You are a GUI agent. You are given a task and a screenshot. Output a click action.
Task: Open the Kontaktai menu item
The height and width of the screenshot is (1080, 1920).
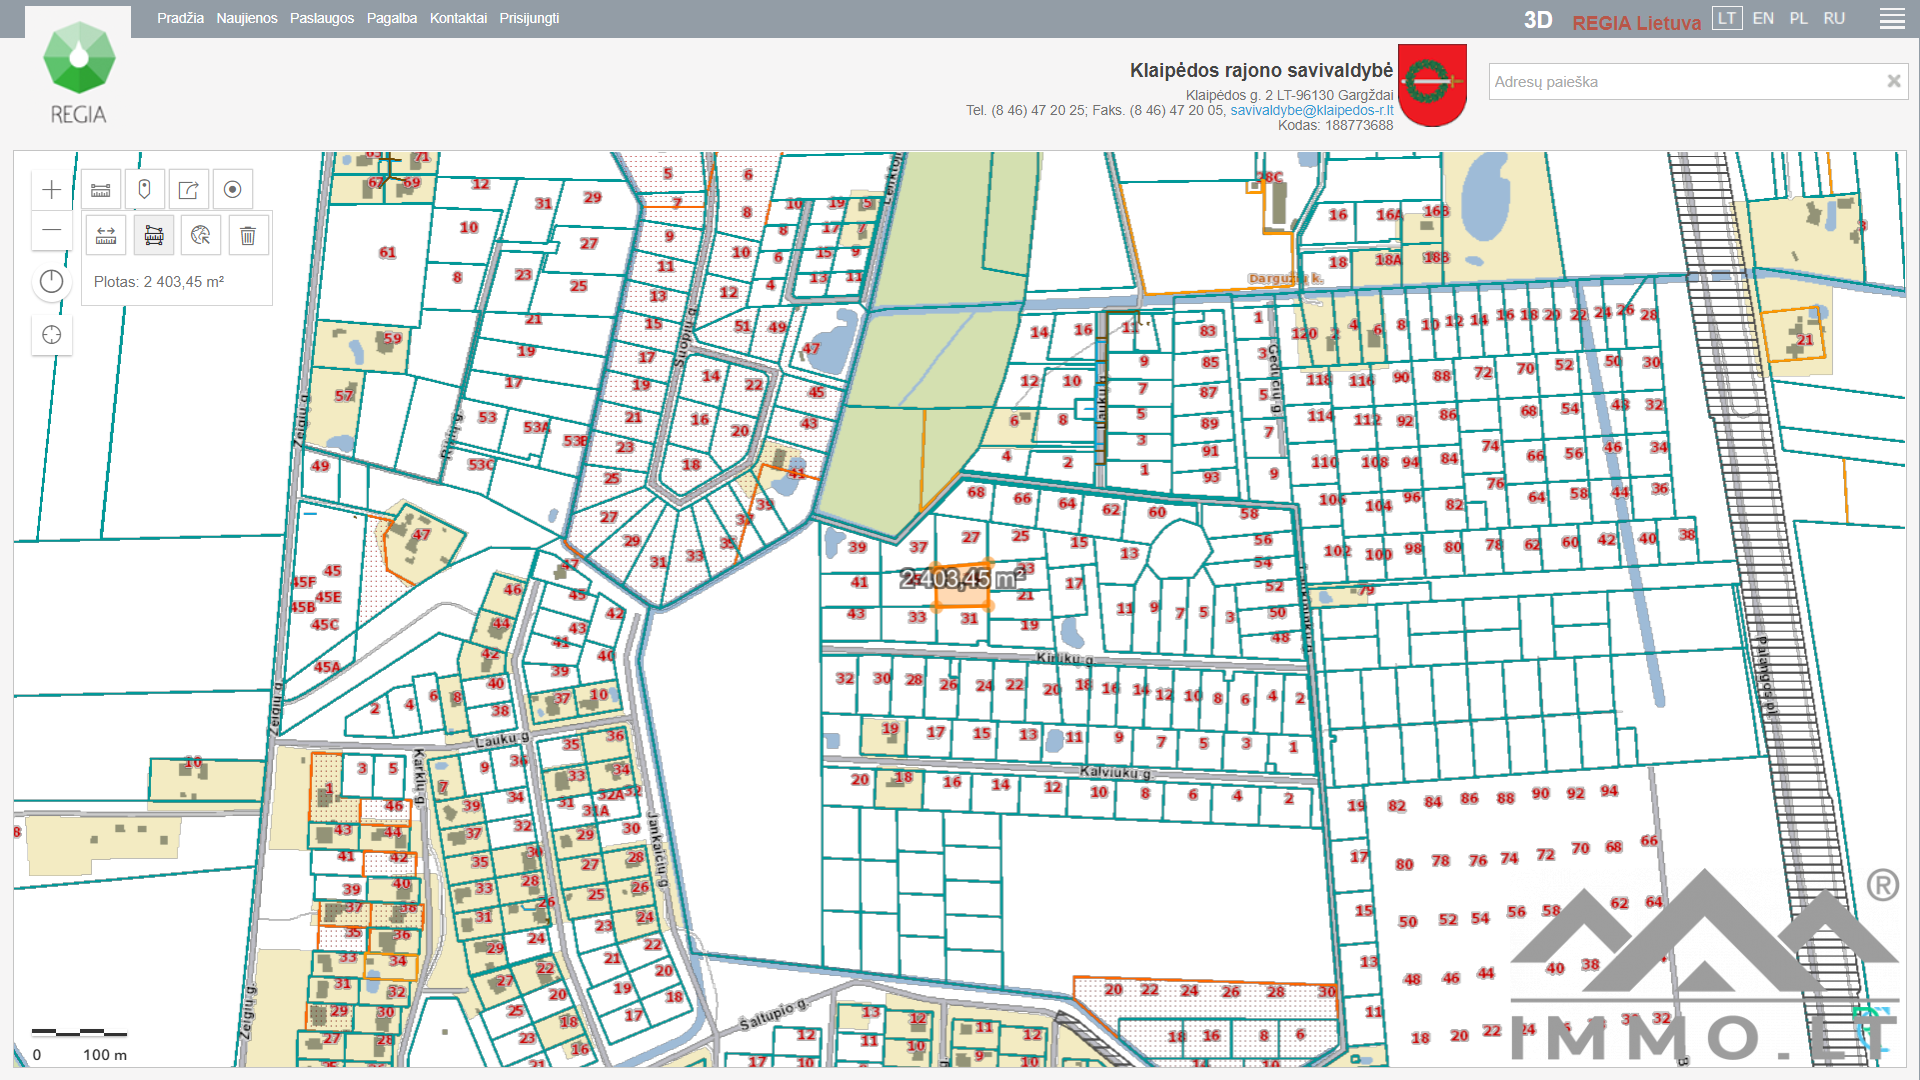click(x=458, y=18)
